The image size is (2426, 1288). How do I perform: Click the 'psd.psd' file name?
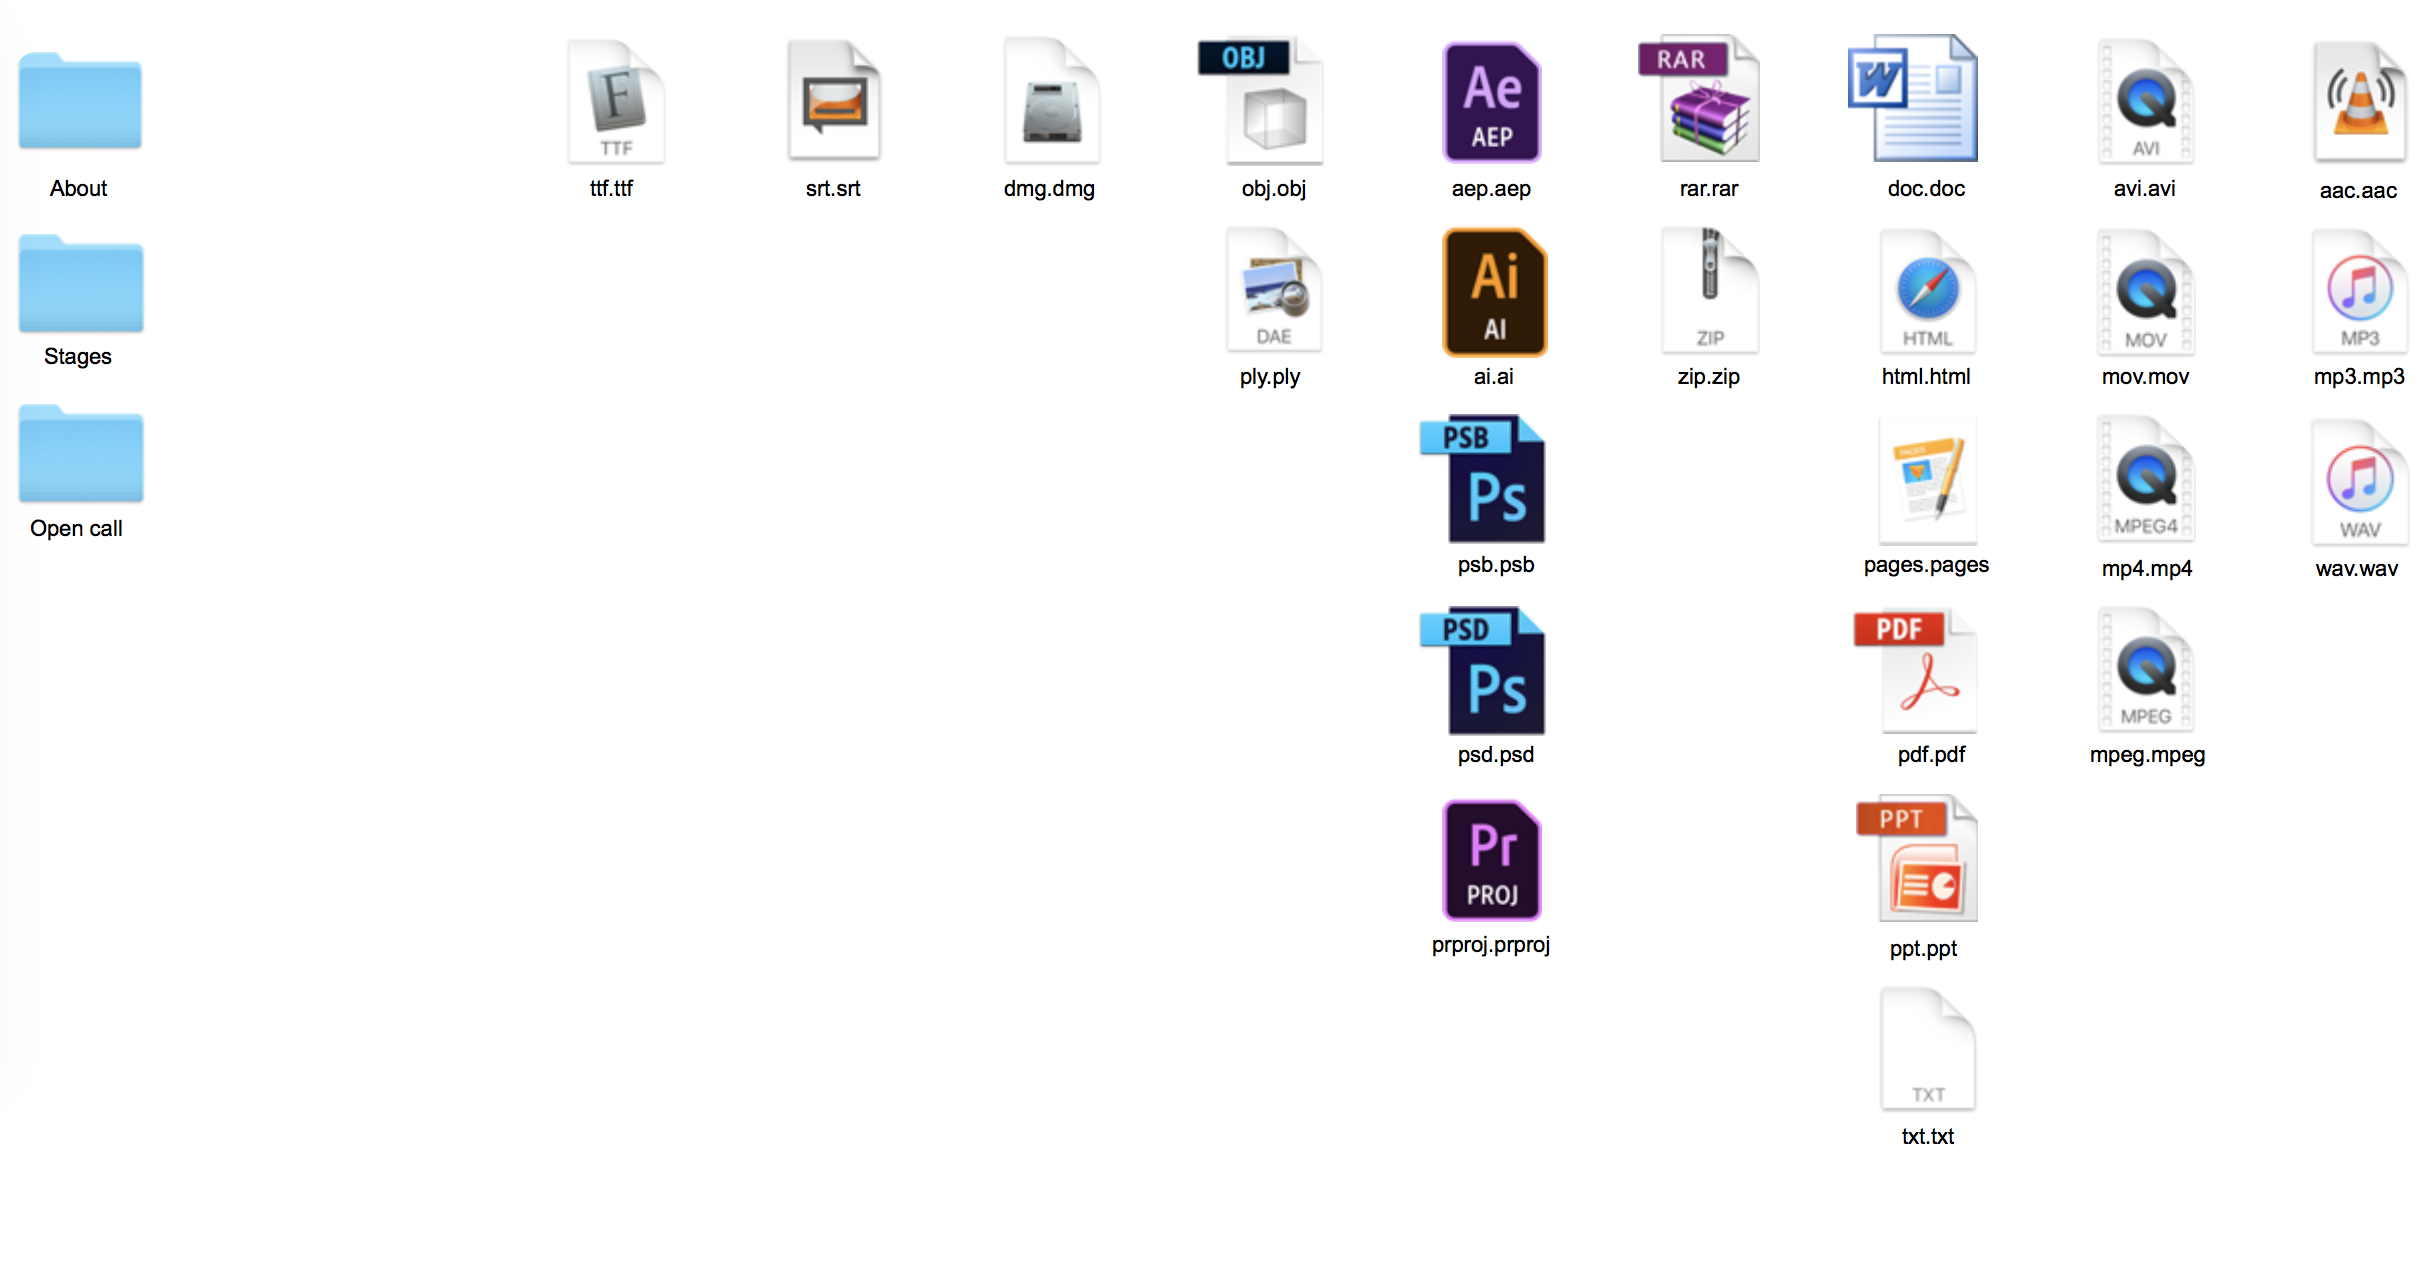click(1496, 754)
